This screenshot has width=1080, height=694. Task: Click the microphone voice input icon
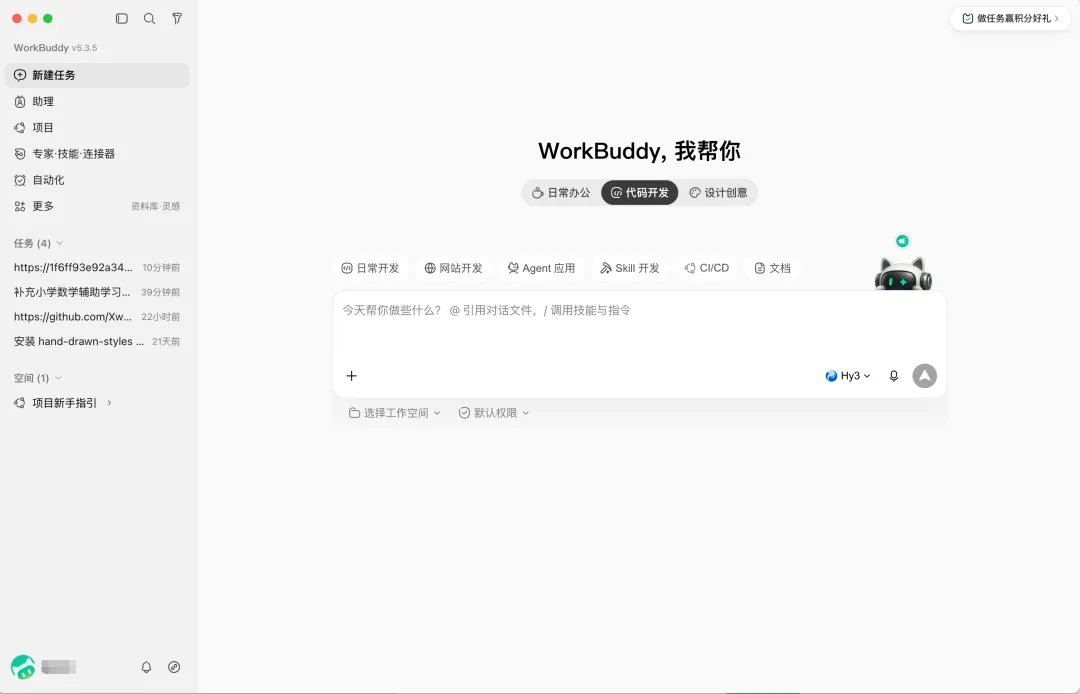click(894, 376)
